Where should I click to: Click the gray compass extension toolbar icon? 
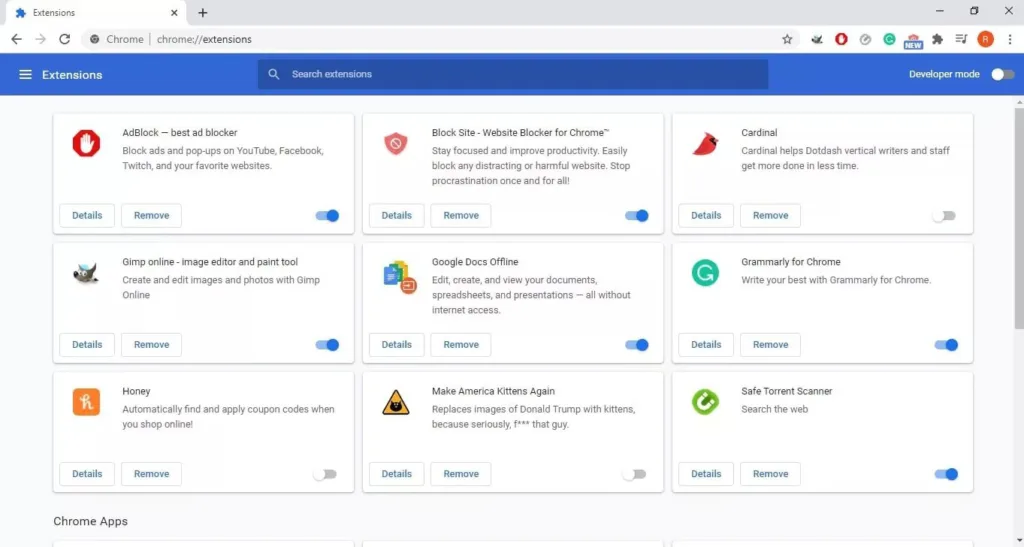pyautogui.click(x=865, y=39)
